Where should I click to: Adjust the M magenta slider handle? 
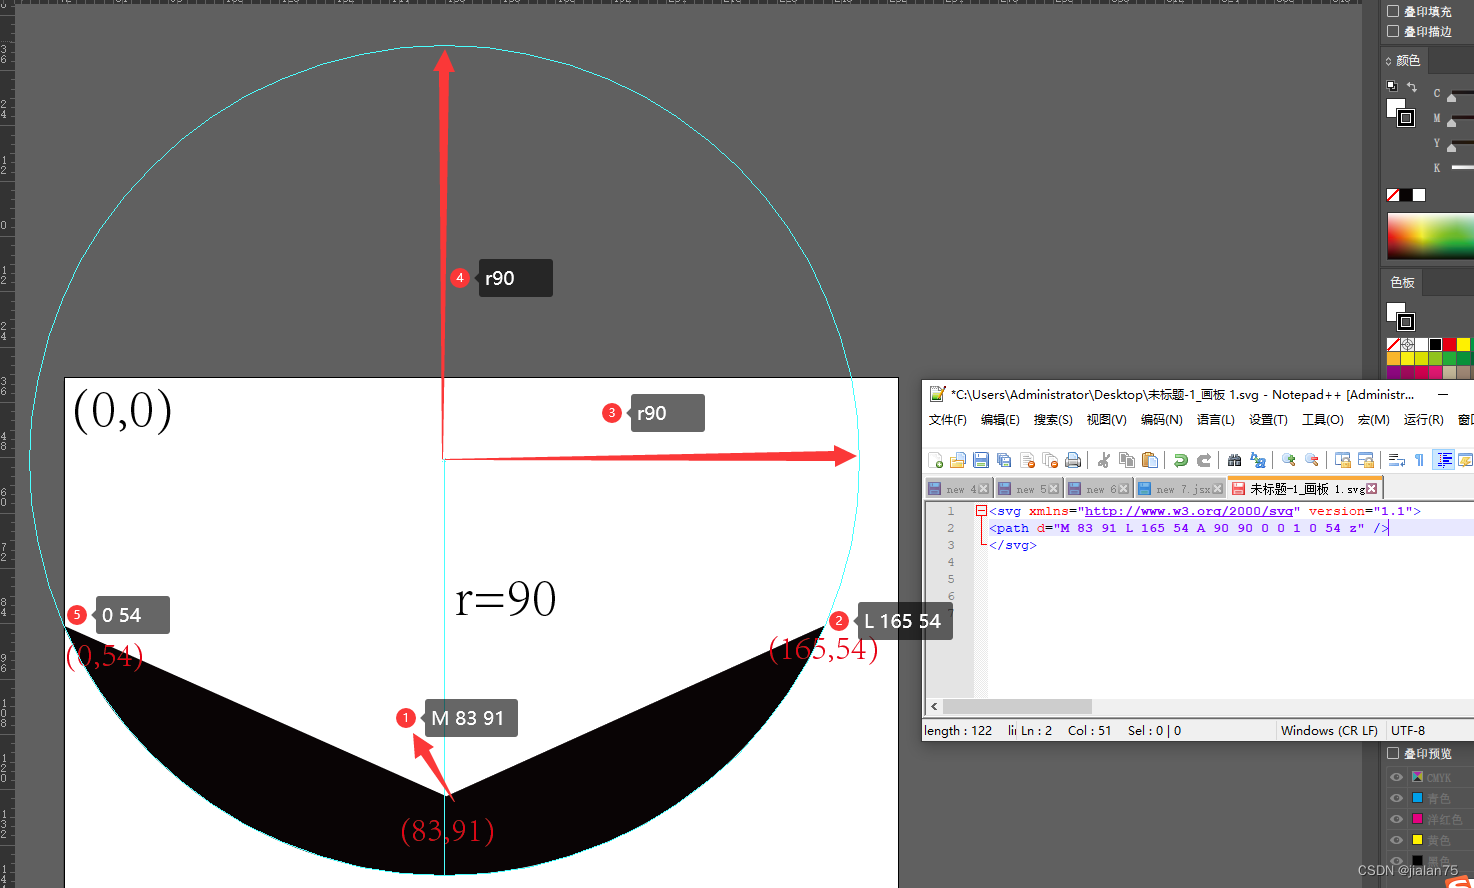[x=1452, y=124]
